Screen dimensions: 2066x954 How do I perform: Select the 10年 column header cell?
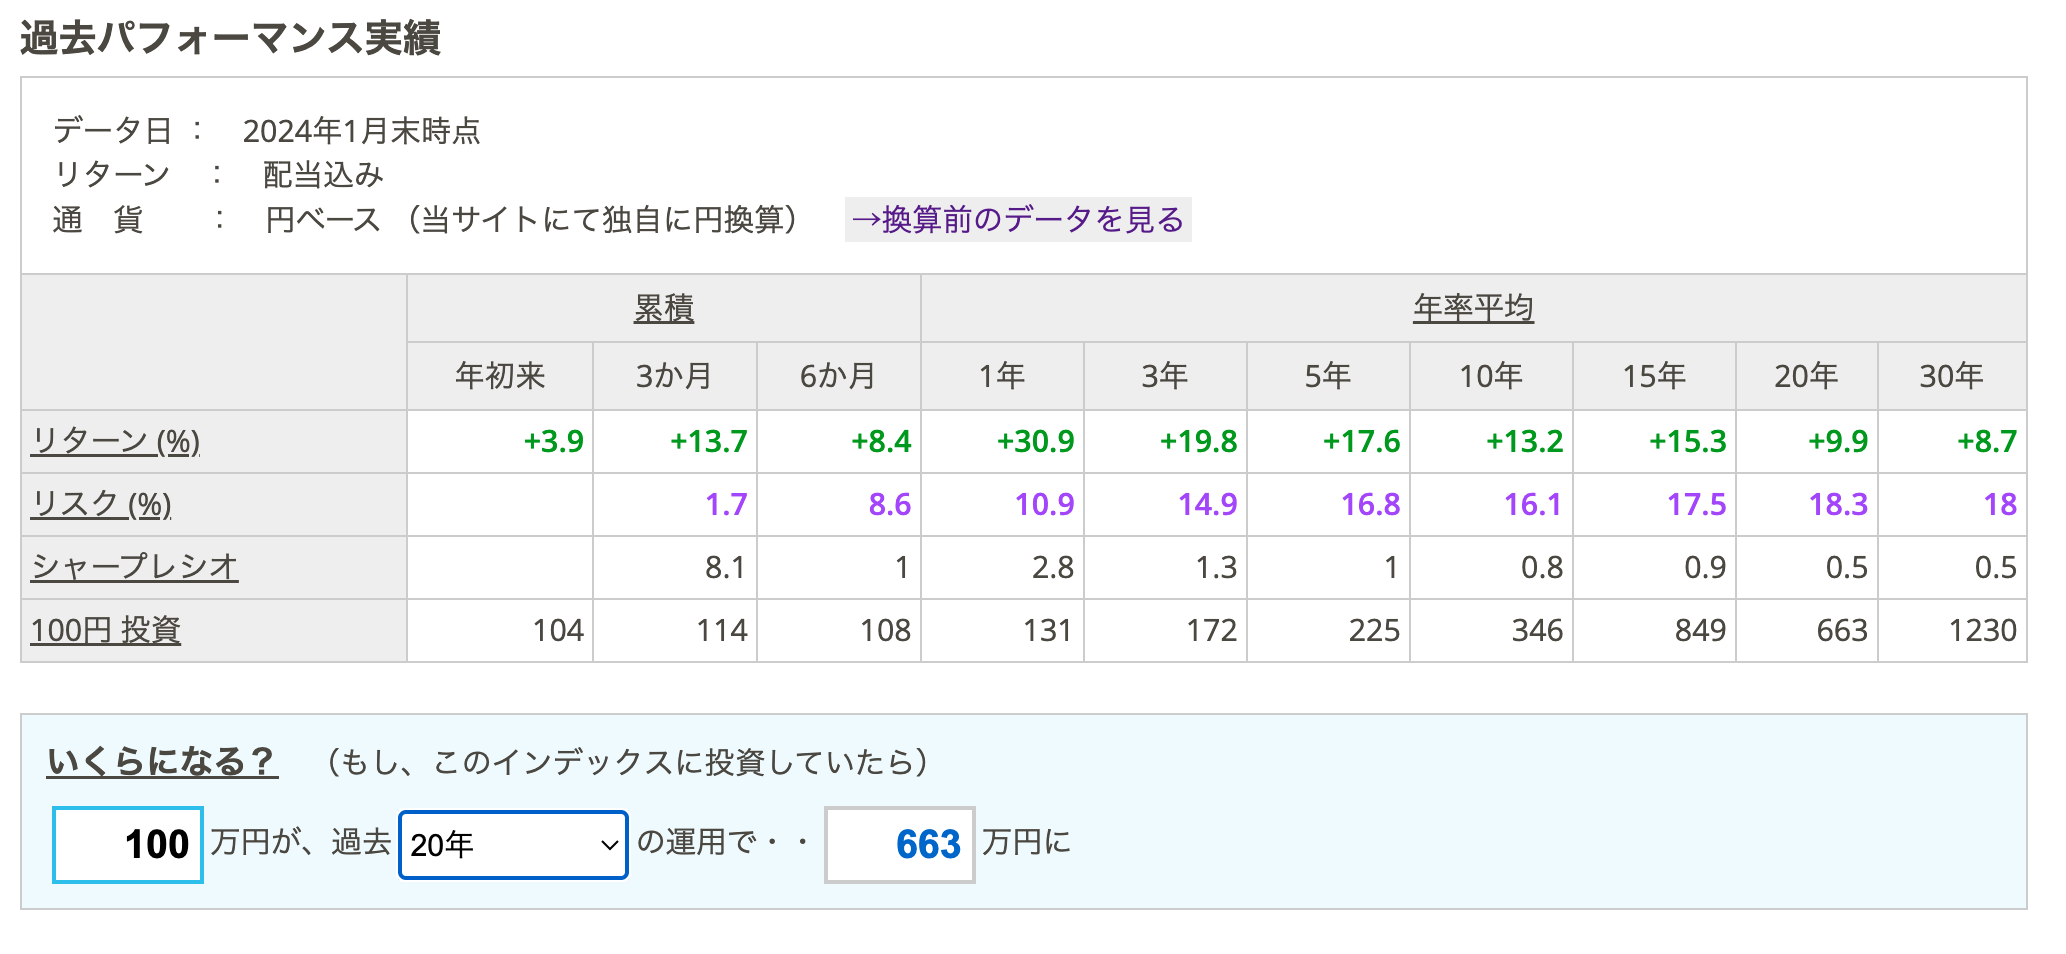(x=1491, y=376)
